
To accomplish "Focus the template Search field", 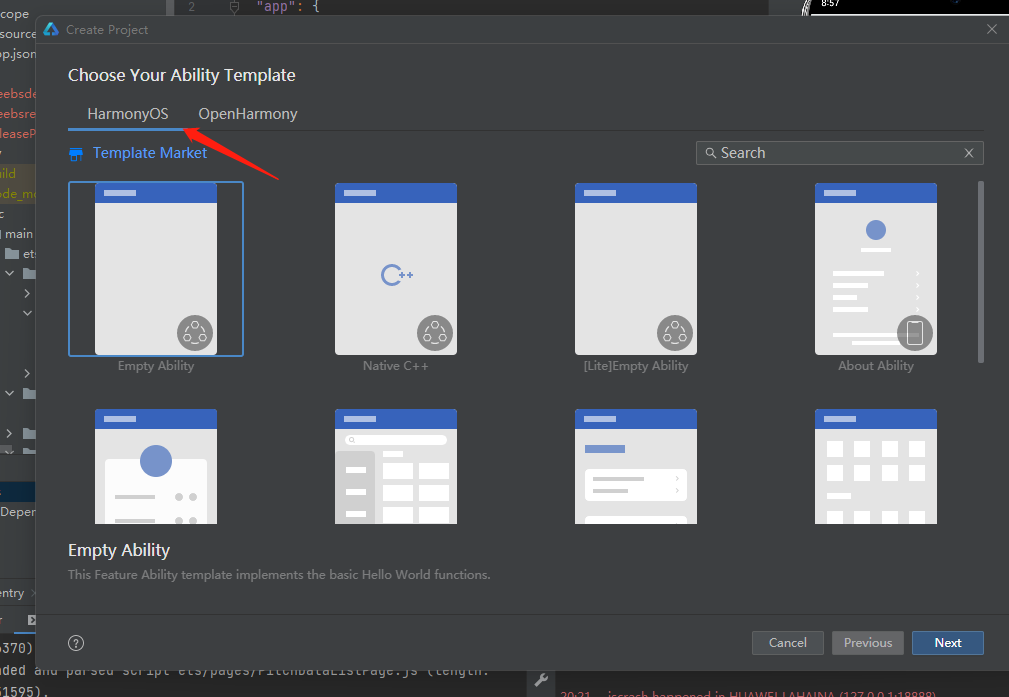I will (x=839, y=153).
